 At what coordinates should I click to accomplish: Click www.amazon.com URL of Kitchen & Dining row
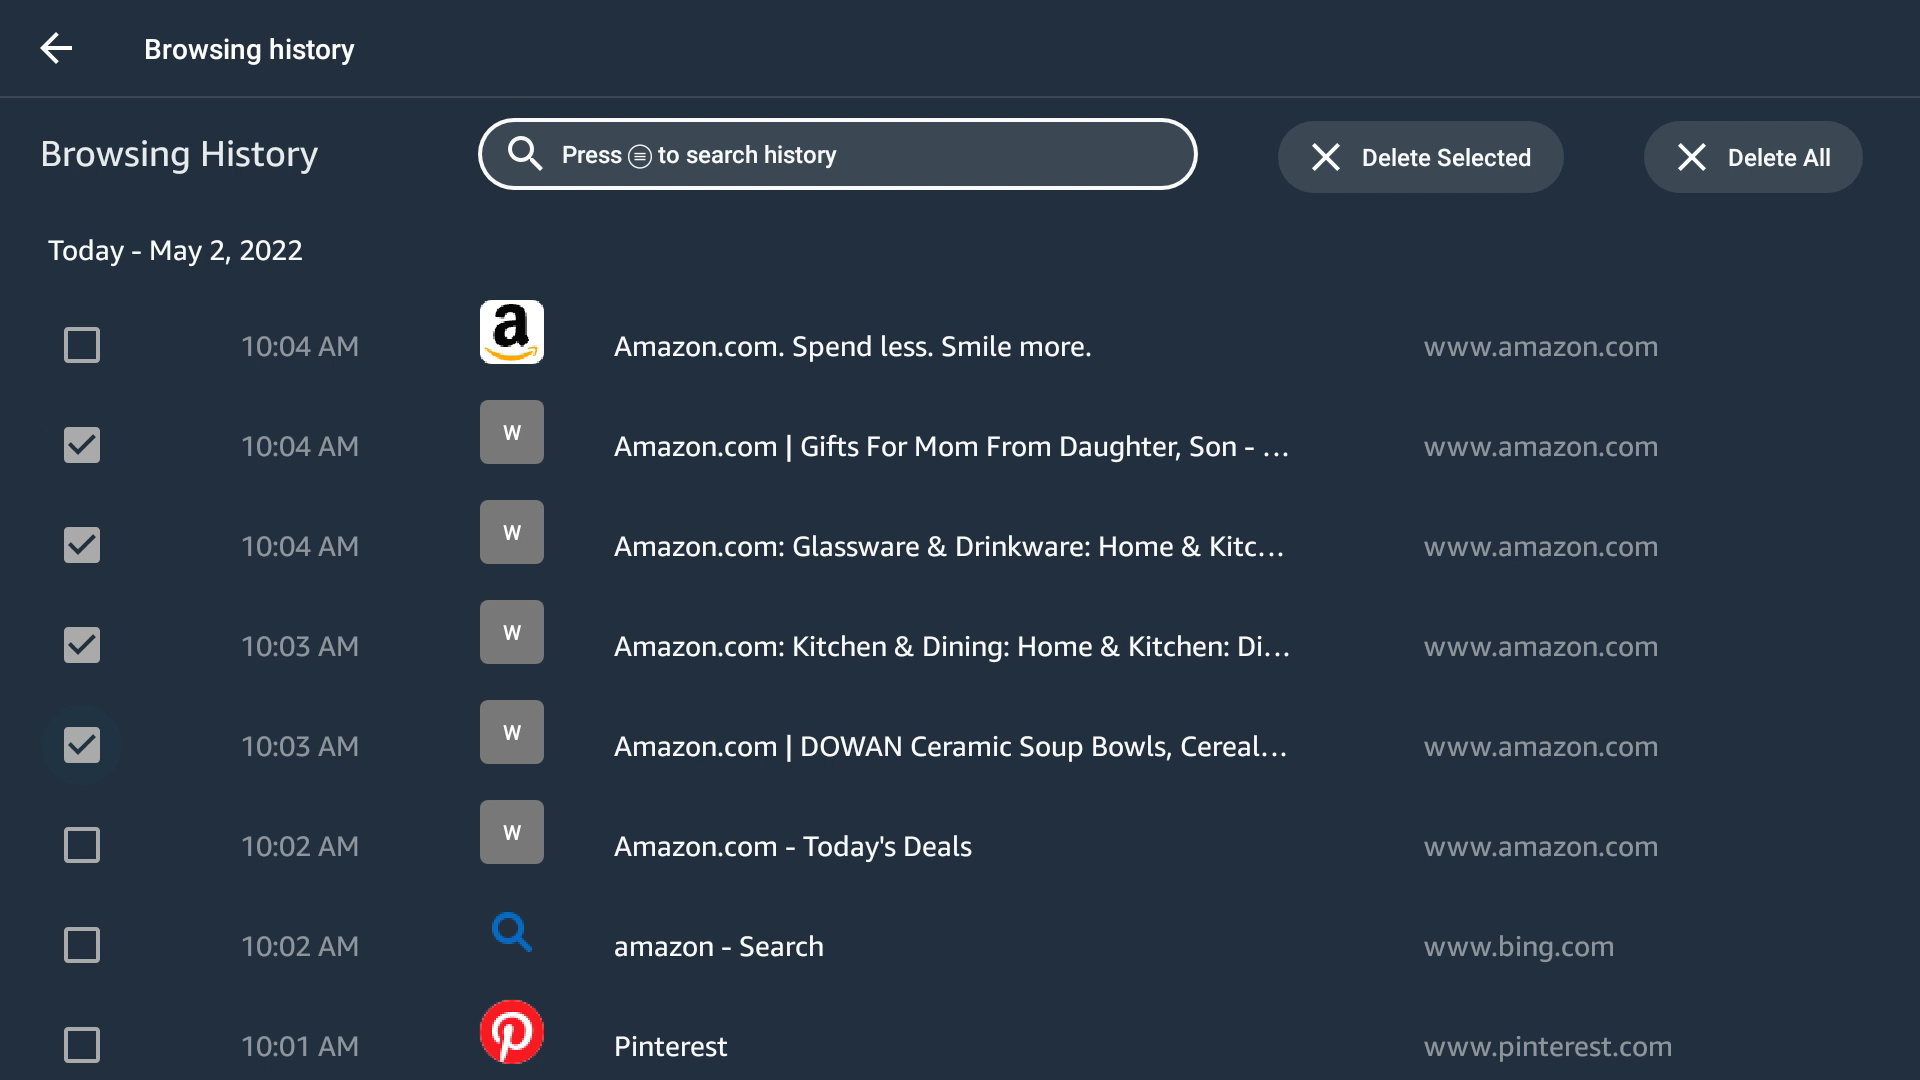pyautogui.click(x=1541, y=646)
